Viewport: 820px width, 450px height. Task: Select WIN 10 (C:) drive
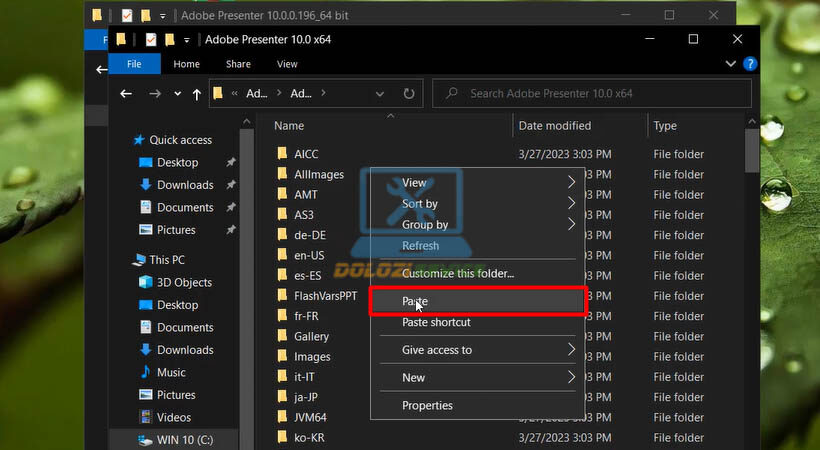184,439
